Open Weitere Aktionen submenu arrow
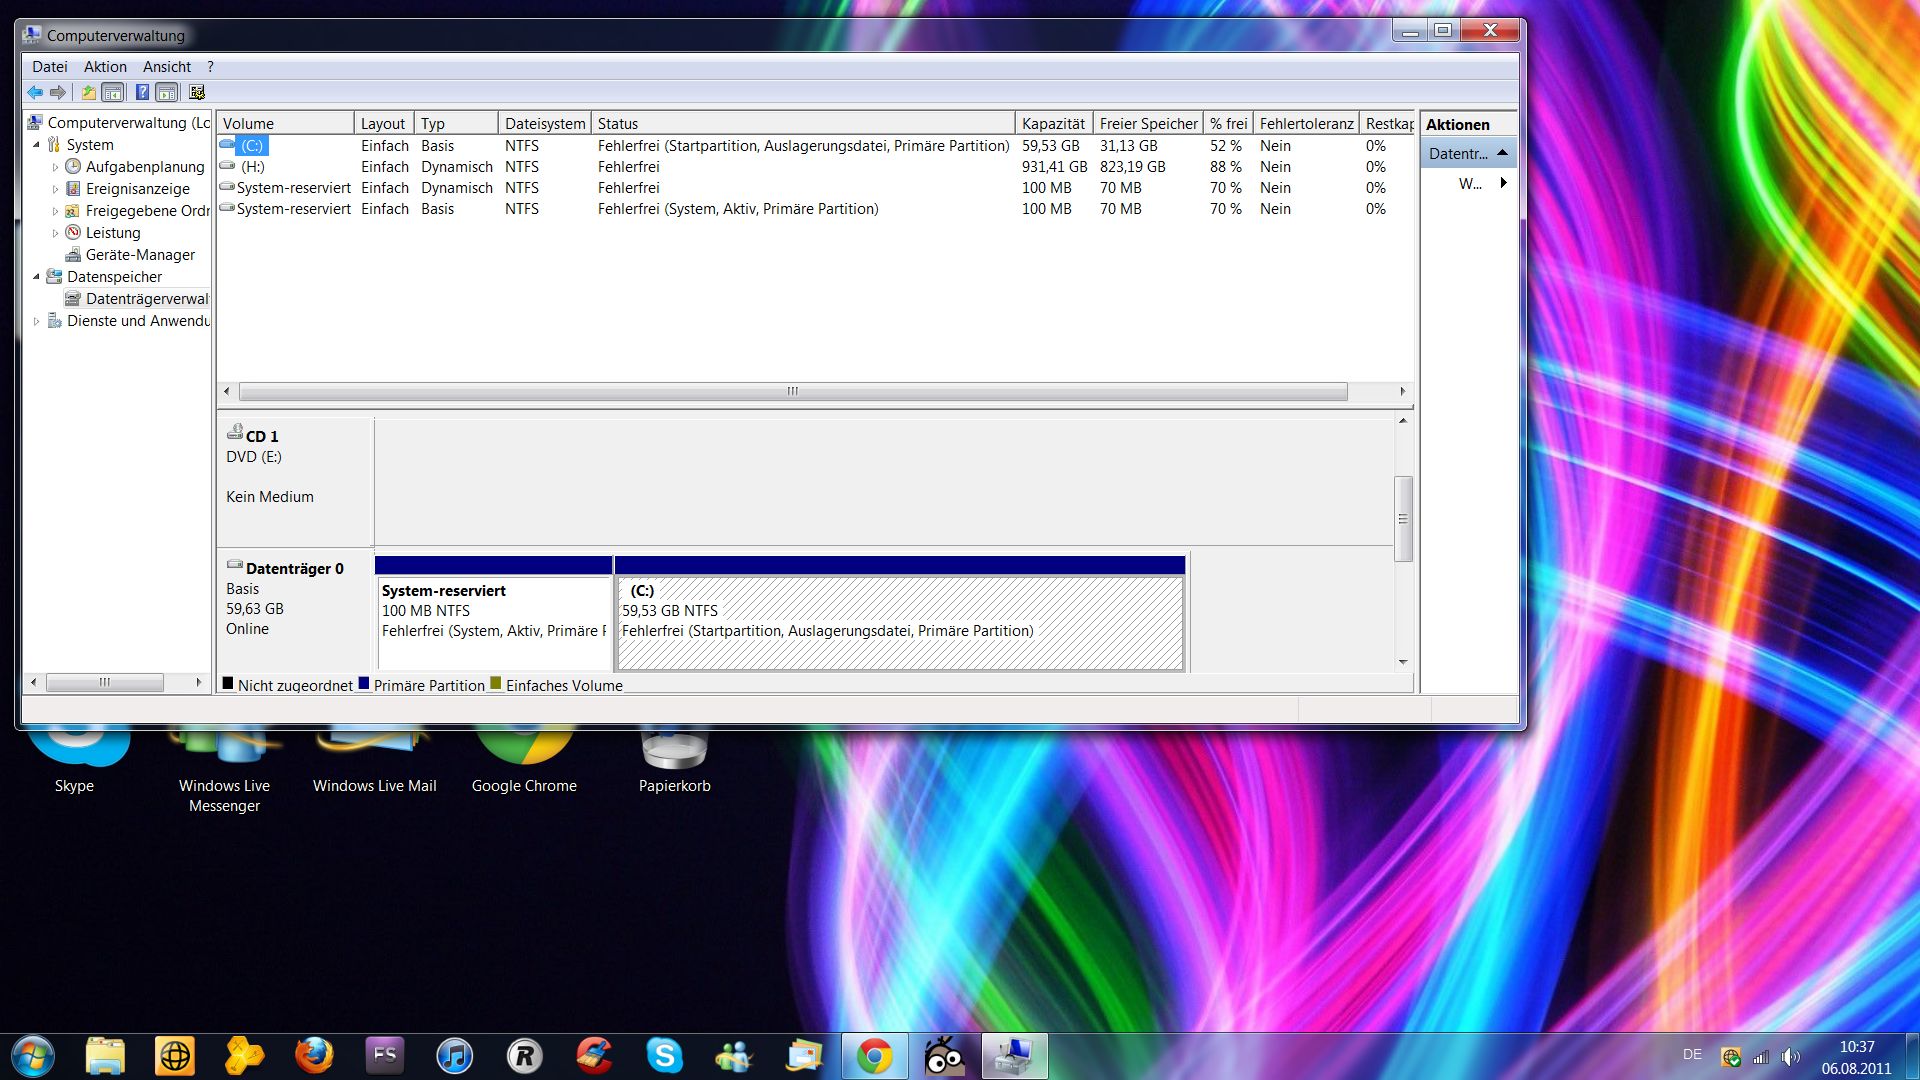Viewport: 1920px width, 1080px height. point(1503,183)
